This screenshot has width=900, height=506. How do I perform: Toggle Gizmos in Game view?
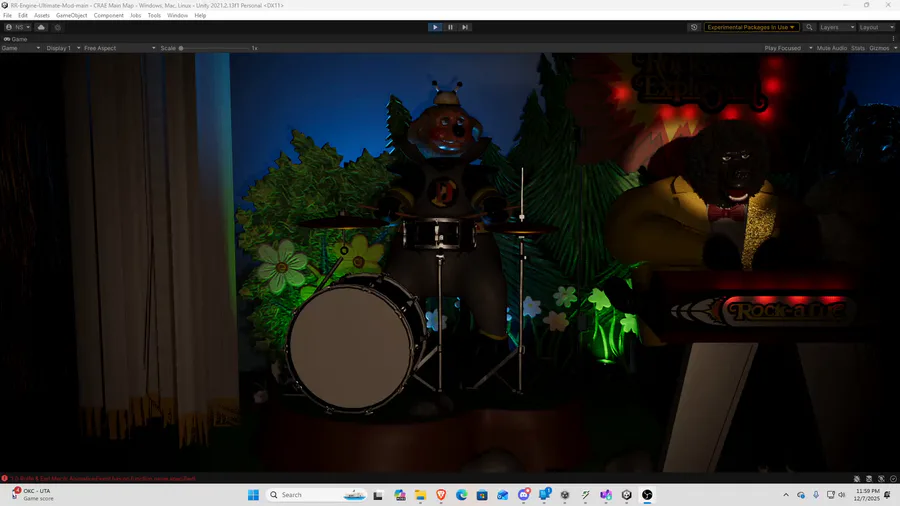point(879,48)
